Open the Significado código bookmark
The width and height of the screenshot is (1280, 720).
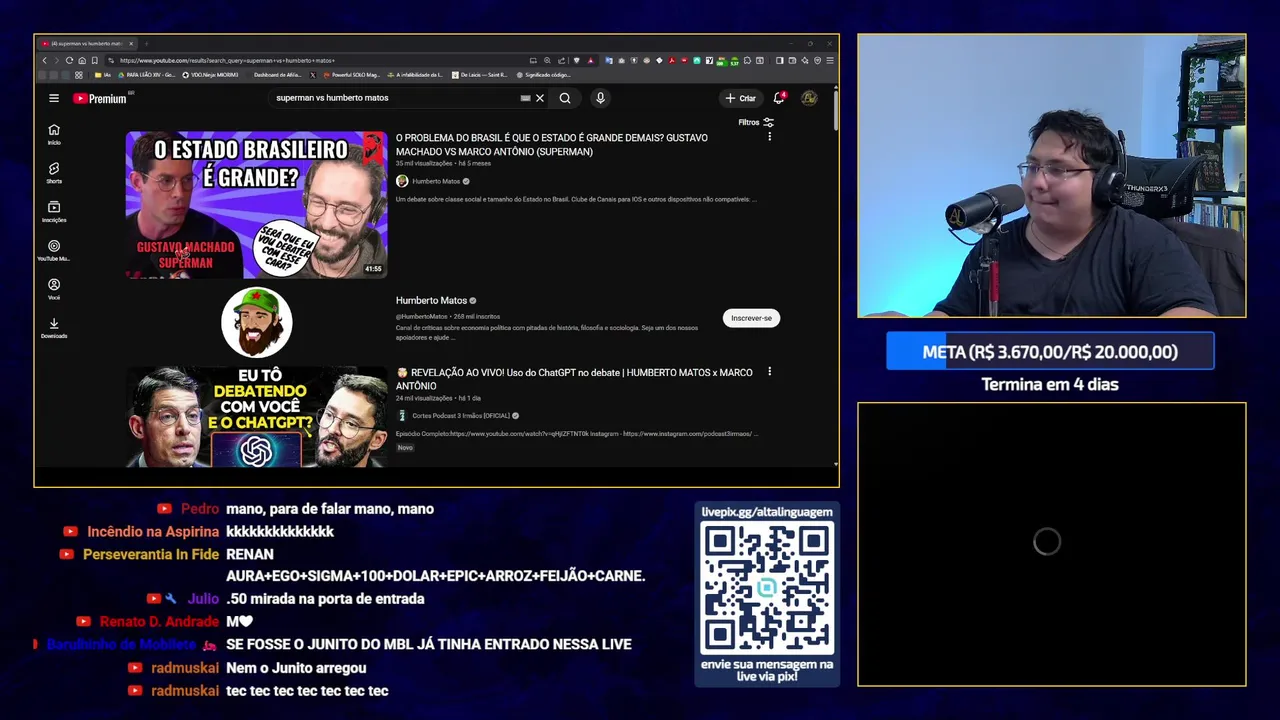pyautogui.click(x=544, y=75)
